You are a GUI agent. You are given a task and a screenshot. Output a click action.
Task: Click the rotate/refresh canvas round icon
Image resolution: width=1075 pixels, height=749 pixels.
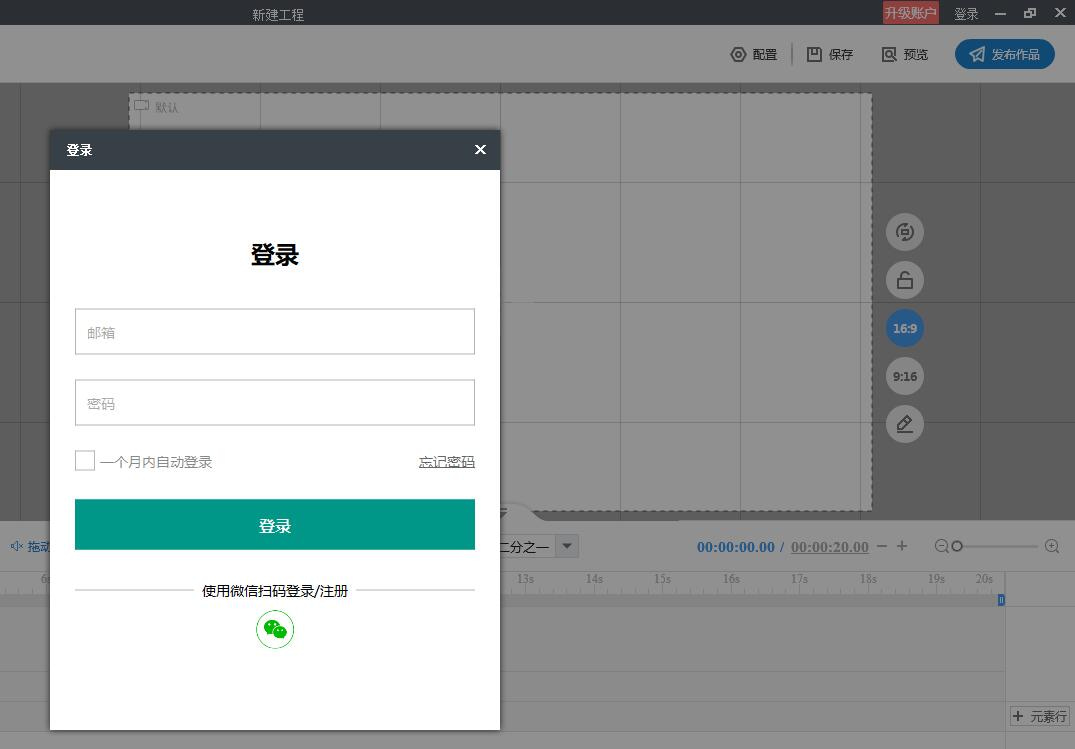pyautogui.click(x=905, y=232)
